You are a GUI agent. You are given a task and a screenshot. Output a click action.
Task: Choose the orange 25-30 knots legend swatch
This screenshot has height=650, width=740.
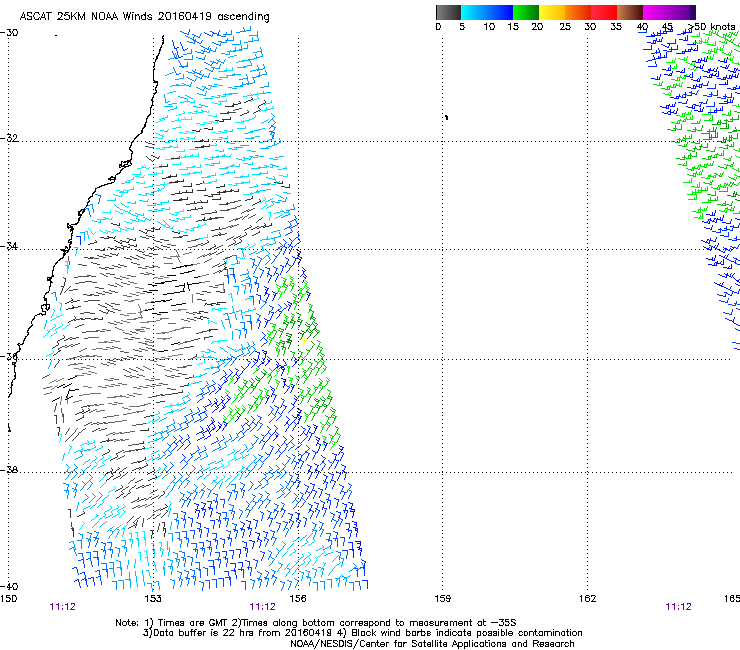coord(578,12)
